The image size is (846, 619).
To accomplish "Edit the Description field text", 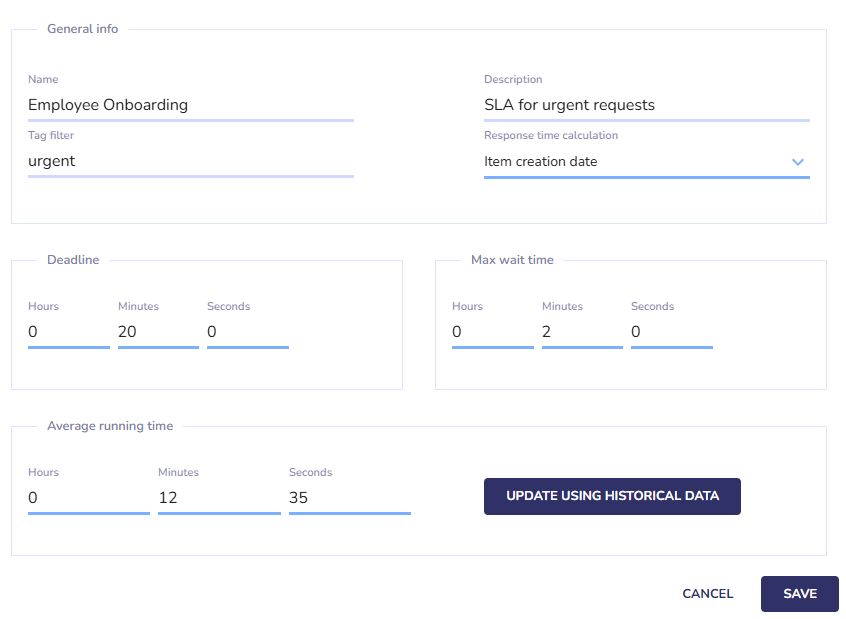I will [646, 105].
